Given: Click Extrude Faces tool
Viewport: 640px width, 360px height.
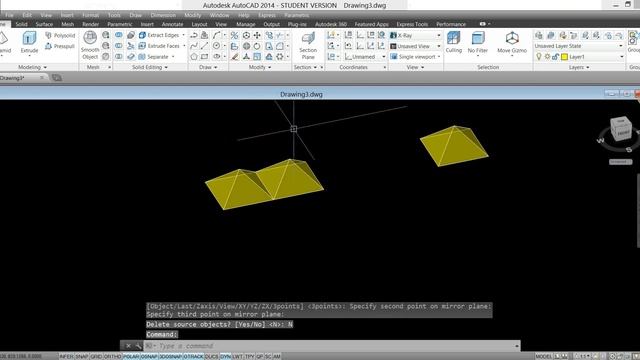Looking at the screenshot, I should pyautogui.click(x=159, y=46).
